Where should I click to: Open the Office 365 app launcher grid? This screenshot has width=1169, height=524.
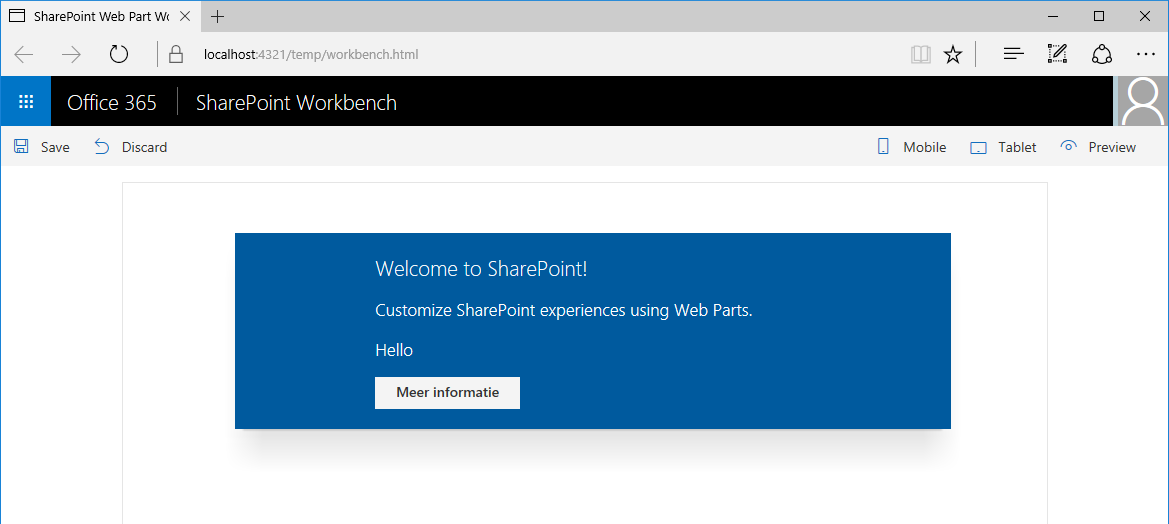tap(26, 102)
